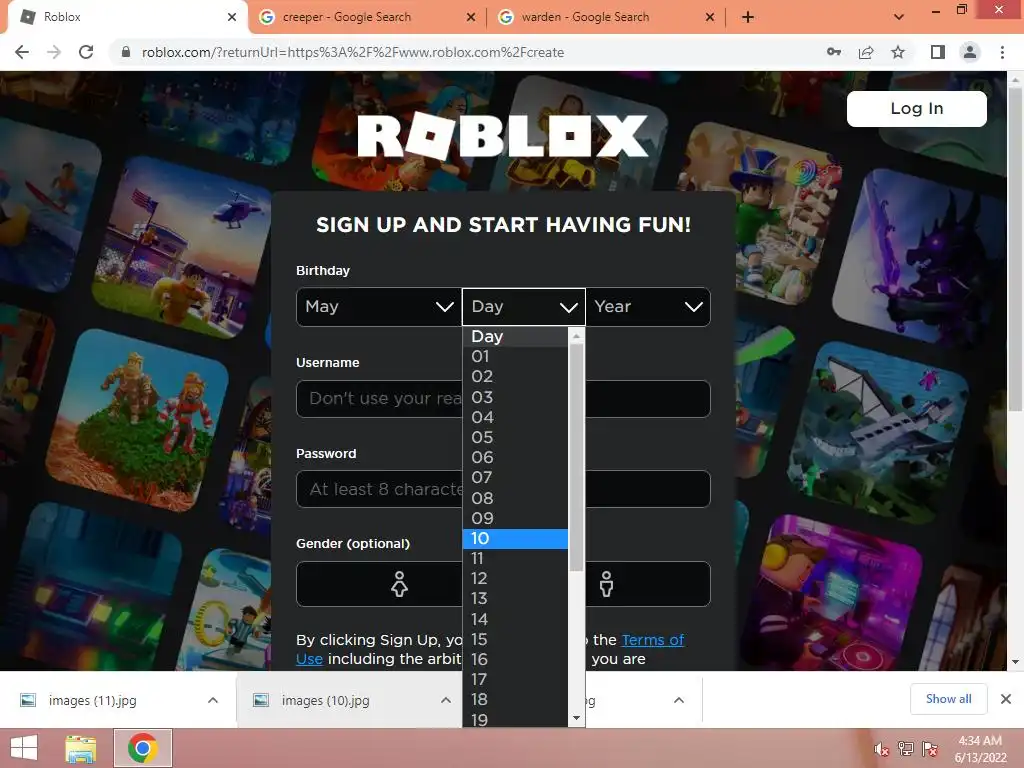Switch to warden Google Search tab

(606, 17)
